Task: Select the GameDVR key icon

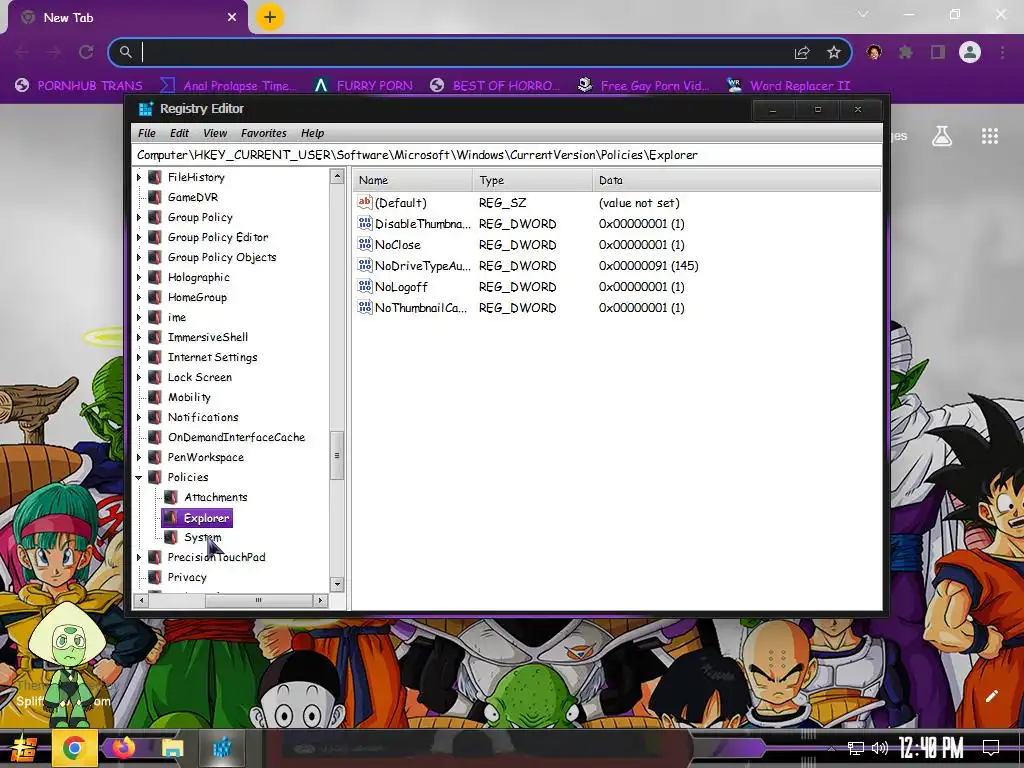Action: (x=155, y=197)
